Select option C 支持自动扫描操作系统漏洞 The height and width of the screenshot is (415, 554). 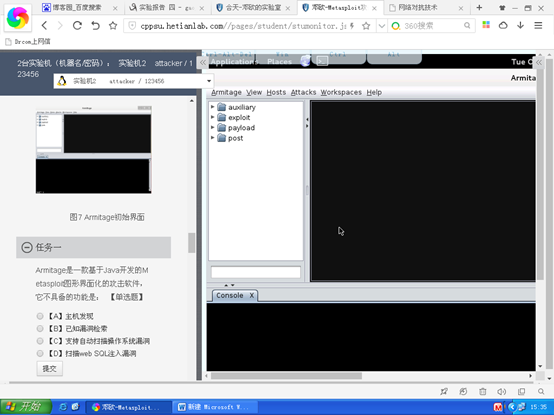pos(40,341)
